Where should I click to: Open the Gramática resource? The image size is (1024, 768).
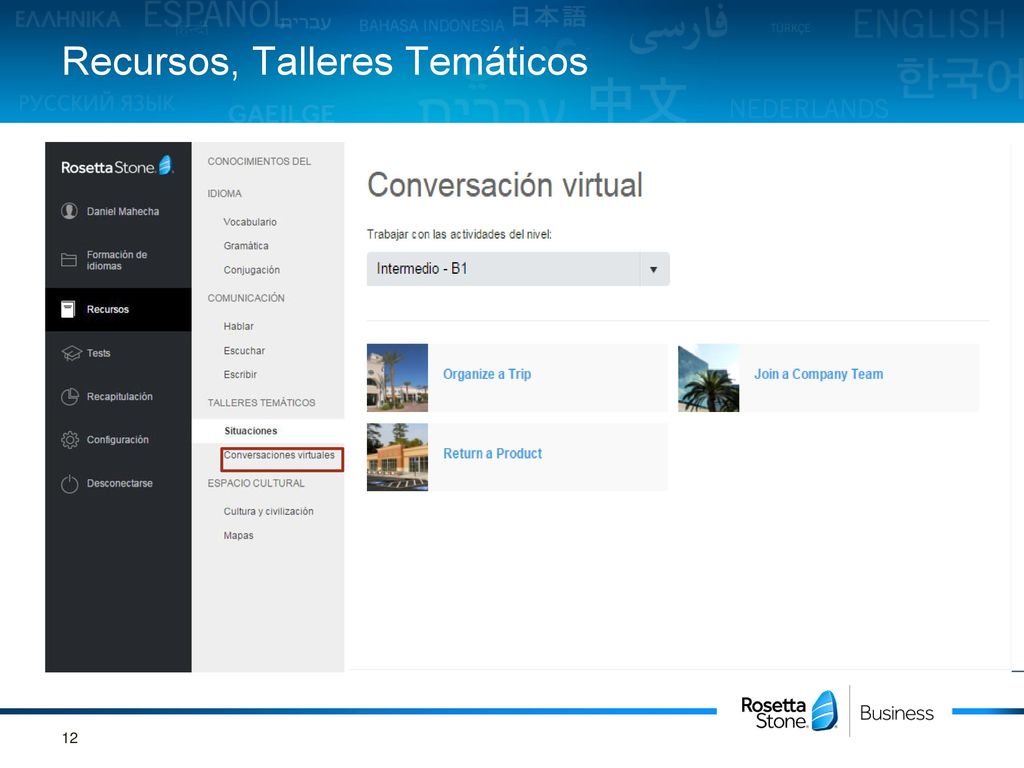click(x=246, y=246)
